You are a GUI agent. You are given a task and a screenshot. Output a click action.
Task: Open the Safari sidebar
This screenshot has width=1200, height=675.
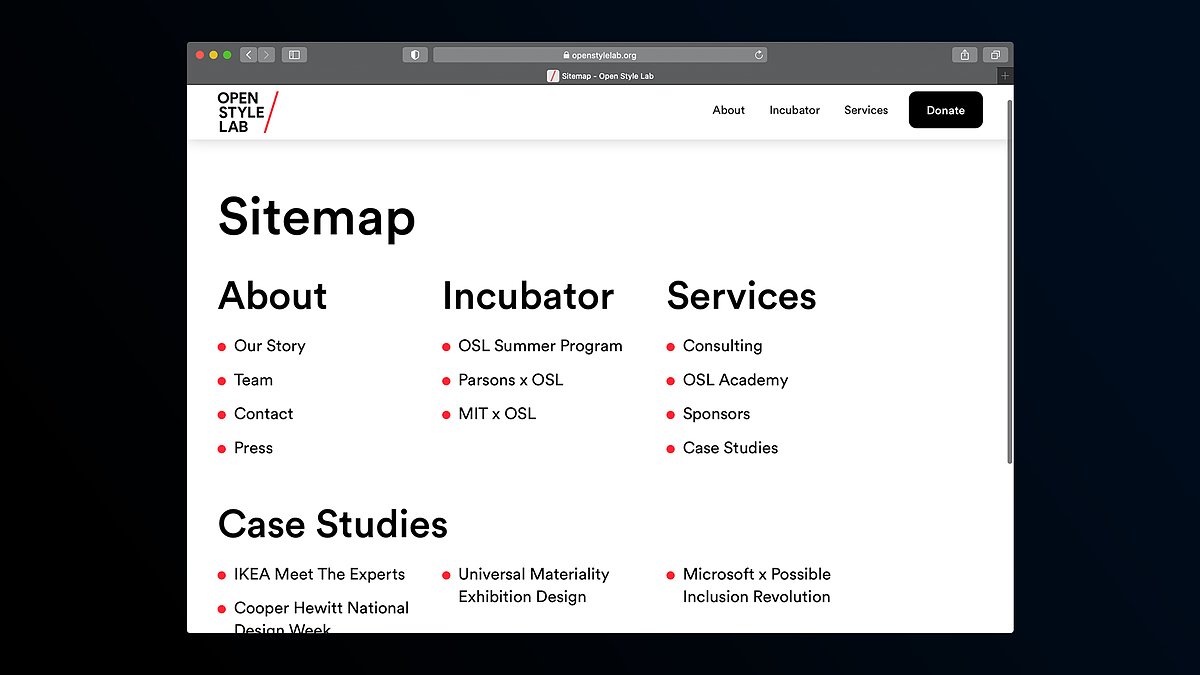pyautogui.click(x=294, y=55)
